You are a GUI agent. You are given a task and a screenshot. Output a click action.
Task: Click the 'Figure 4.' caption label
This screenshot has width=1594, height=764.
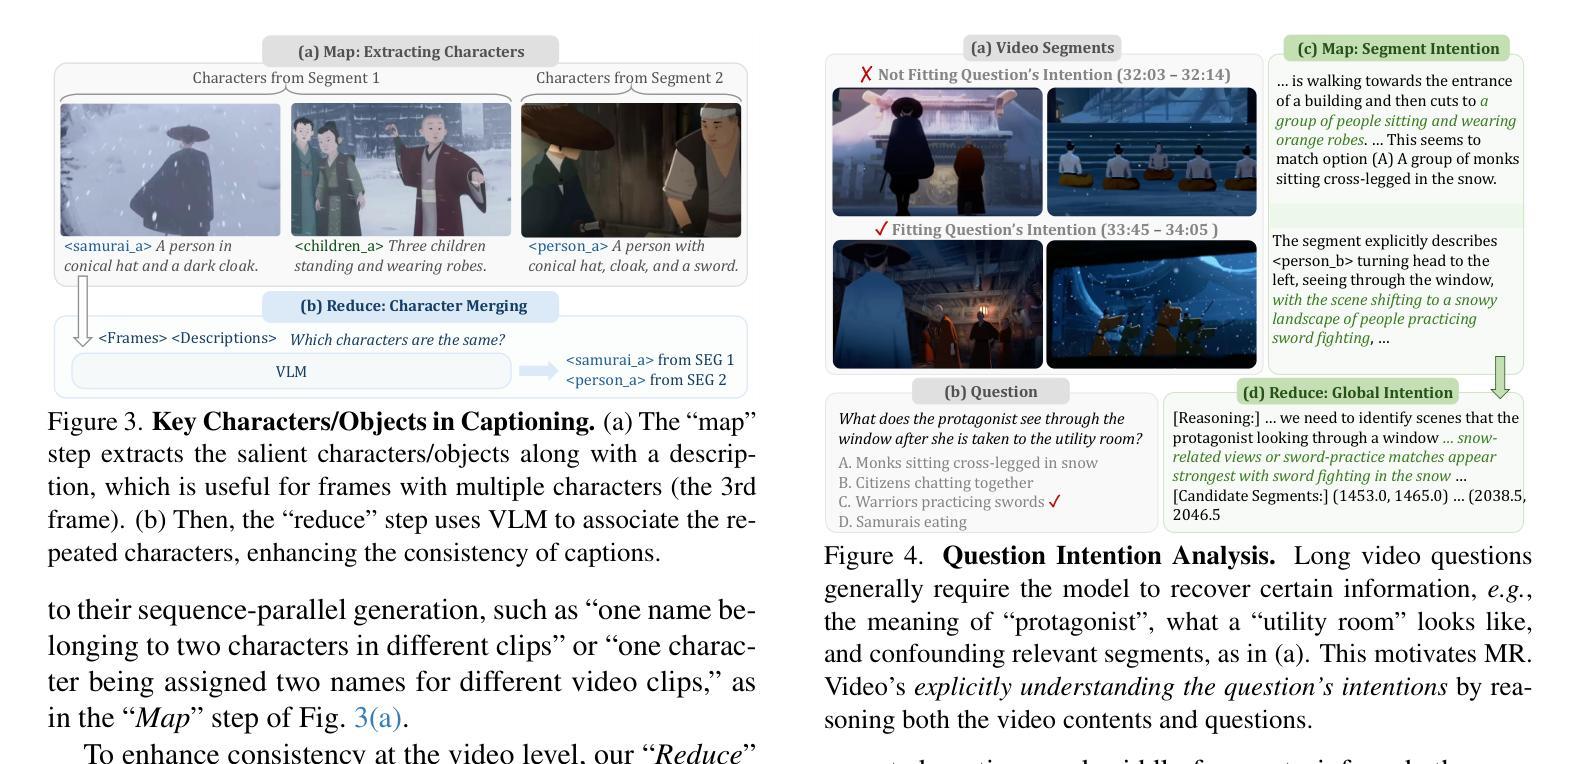click(x=873, y=555)
